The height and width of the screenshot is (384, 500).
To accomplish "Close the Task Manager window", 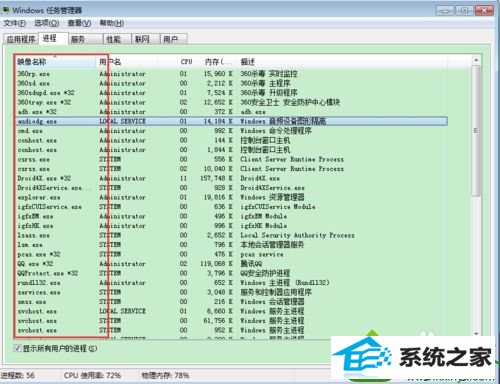I will tap(484, 11).
